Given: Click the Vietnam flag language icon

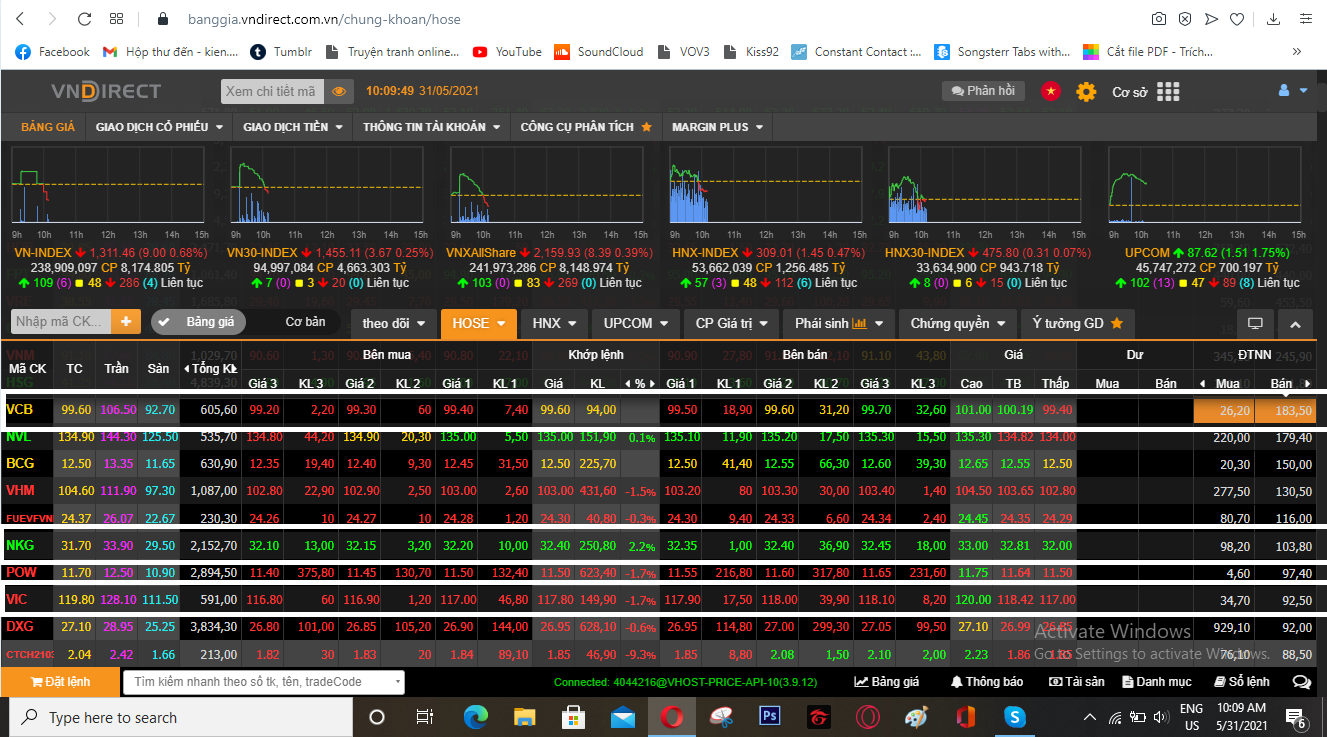Looking at the screenshot, I should 1050,91.
